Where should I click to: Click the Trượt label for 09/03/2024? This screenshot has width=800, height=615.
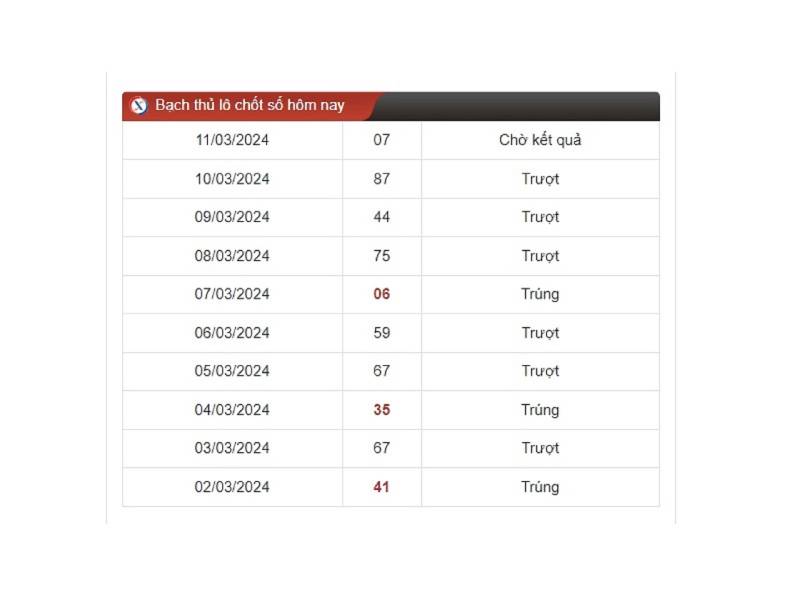click(539, 217)
